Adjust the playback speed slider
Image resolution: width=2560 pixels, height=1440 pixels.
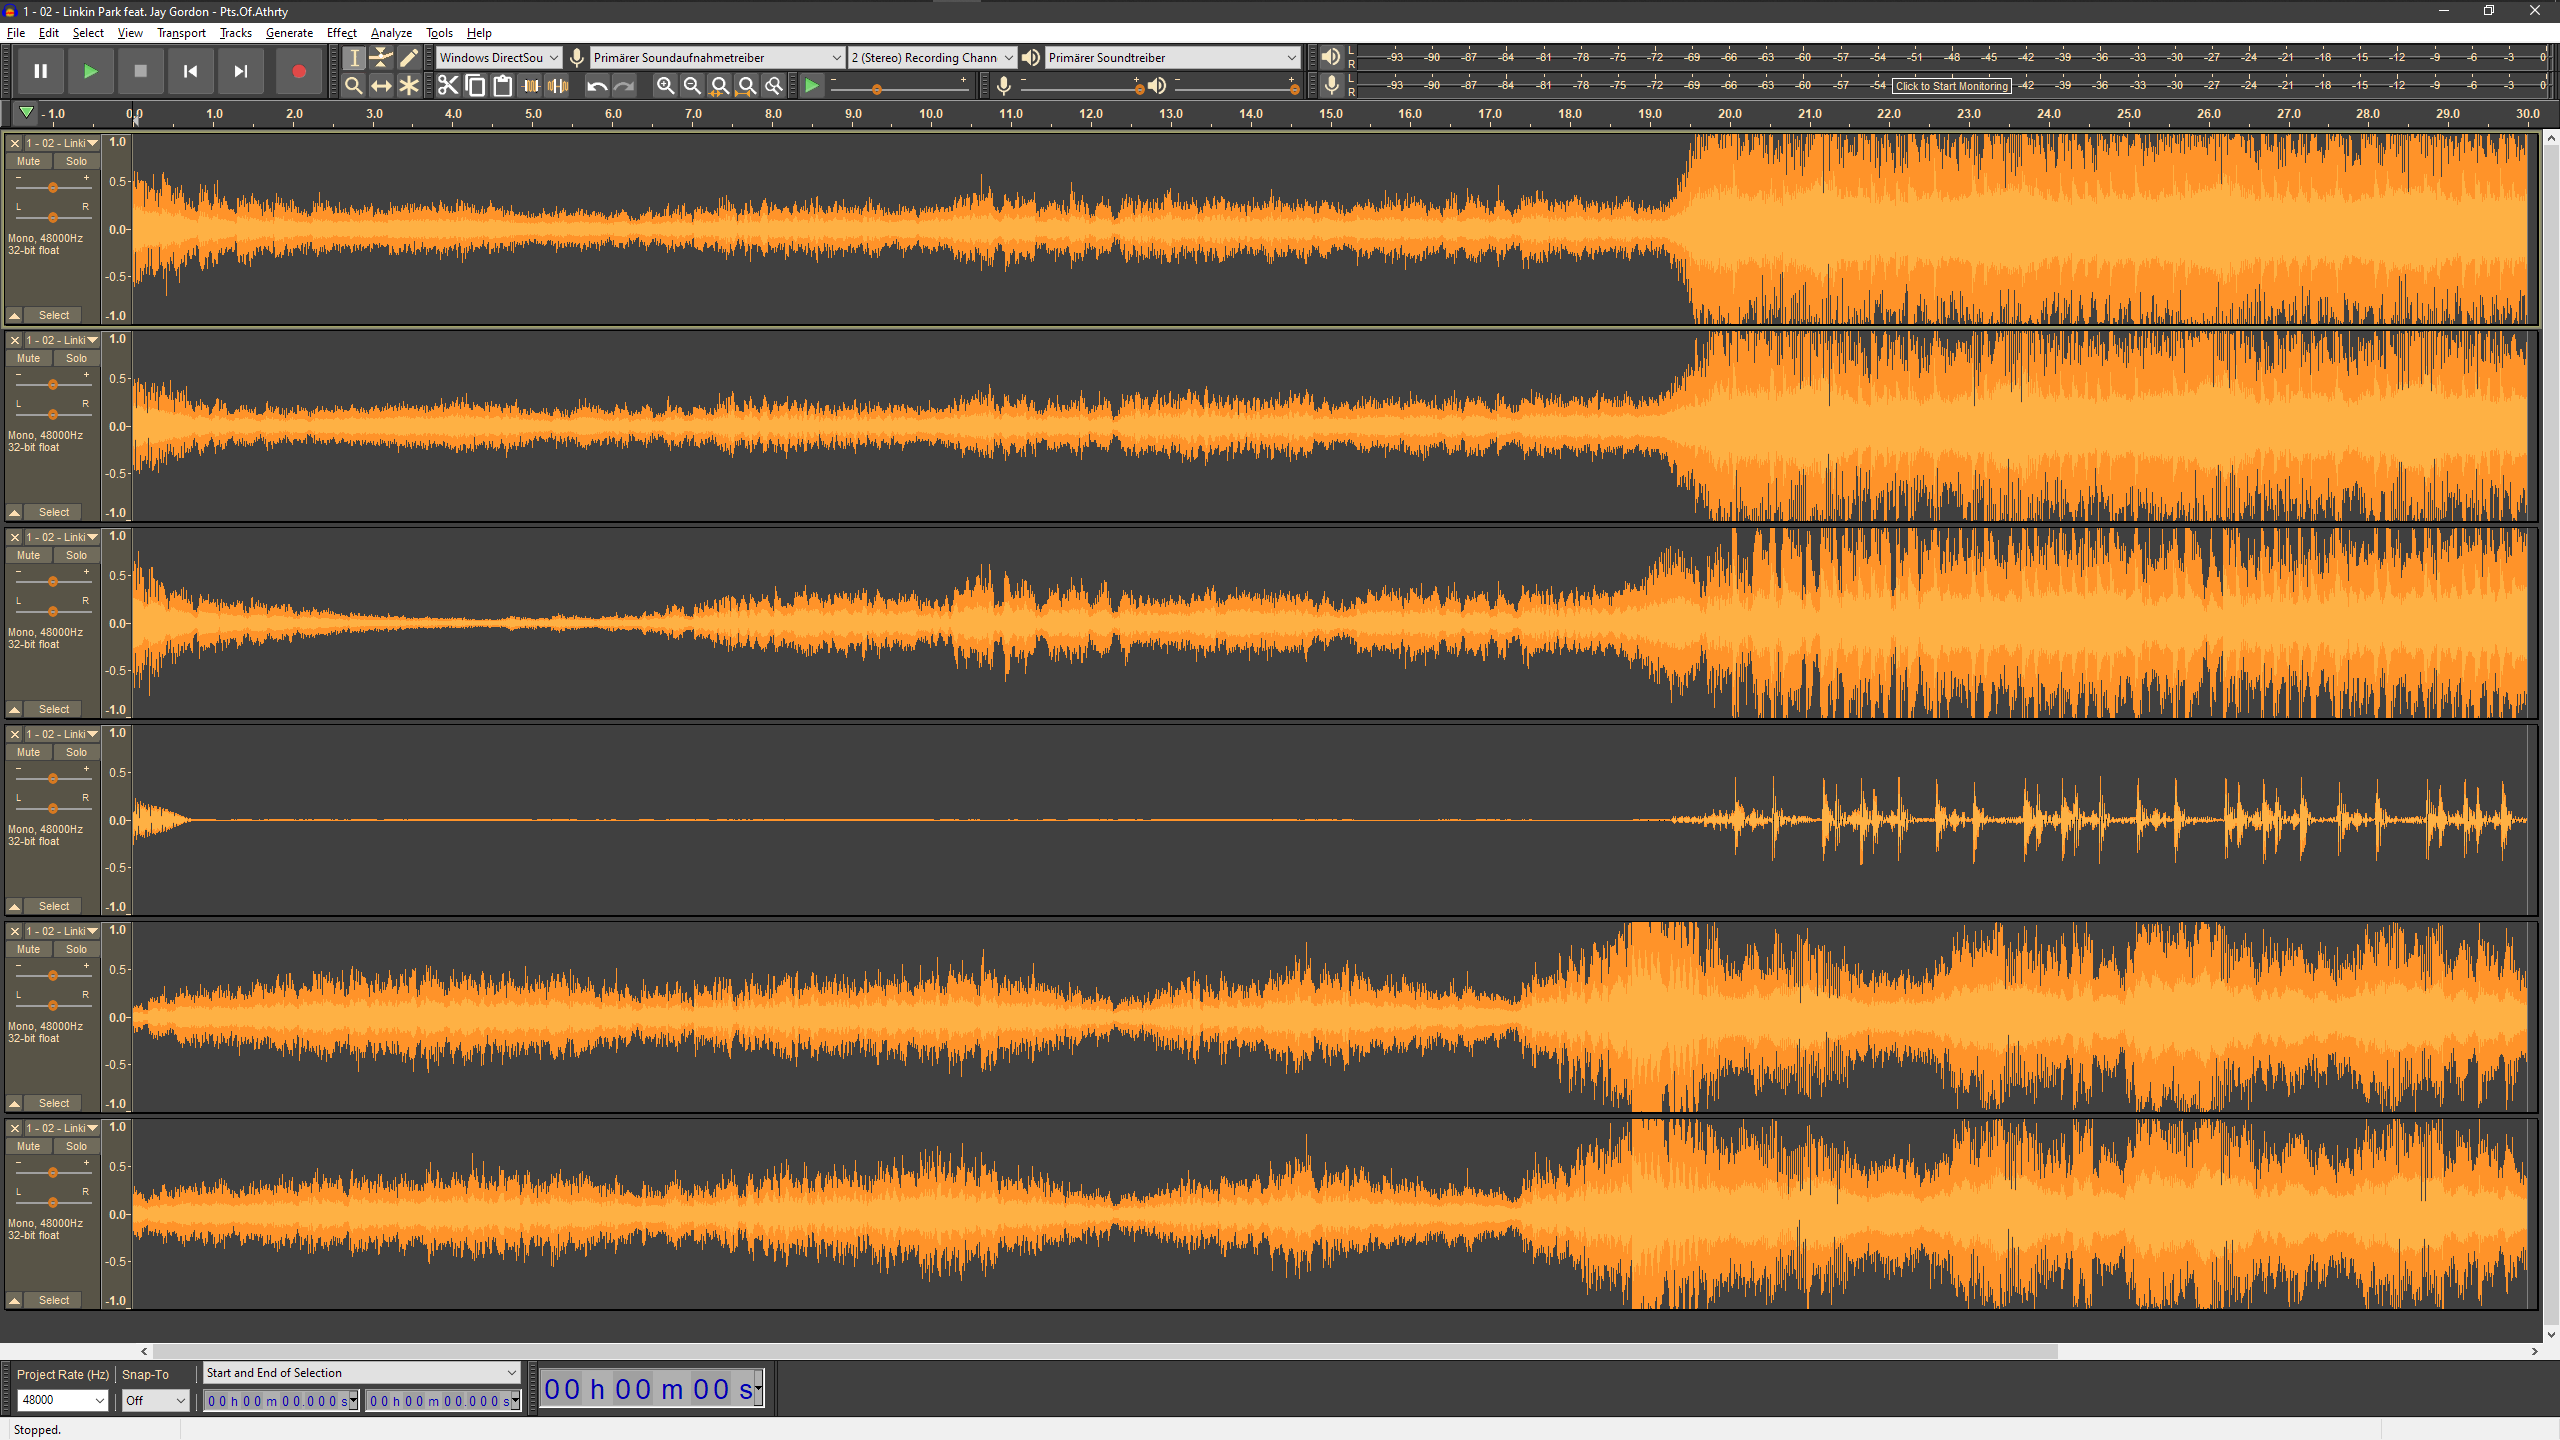point(877,89)
